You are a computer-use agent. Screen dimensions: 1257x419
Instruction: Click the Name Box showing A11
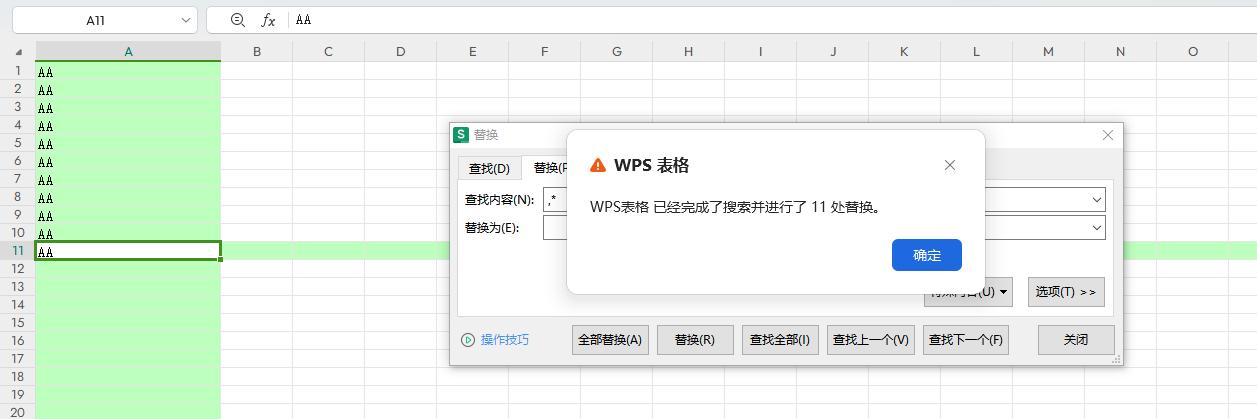[95, 20]
